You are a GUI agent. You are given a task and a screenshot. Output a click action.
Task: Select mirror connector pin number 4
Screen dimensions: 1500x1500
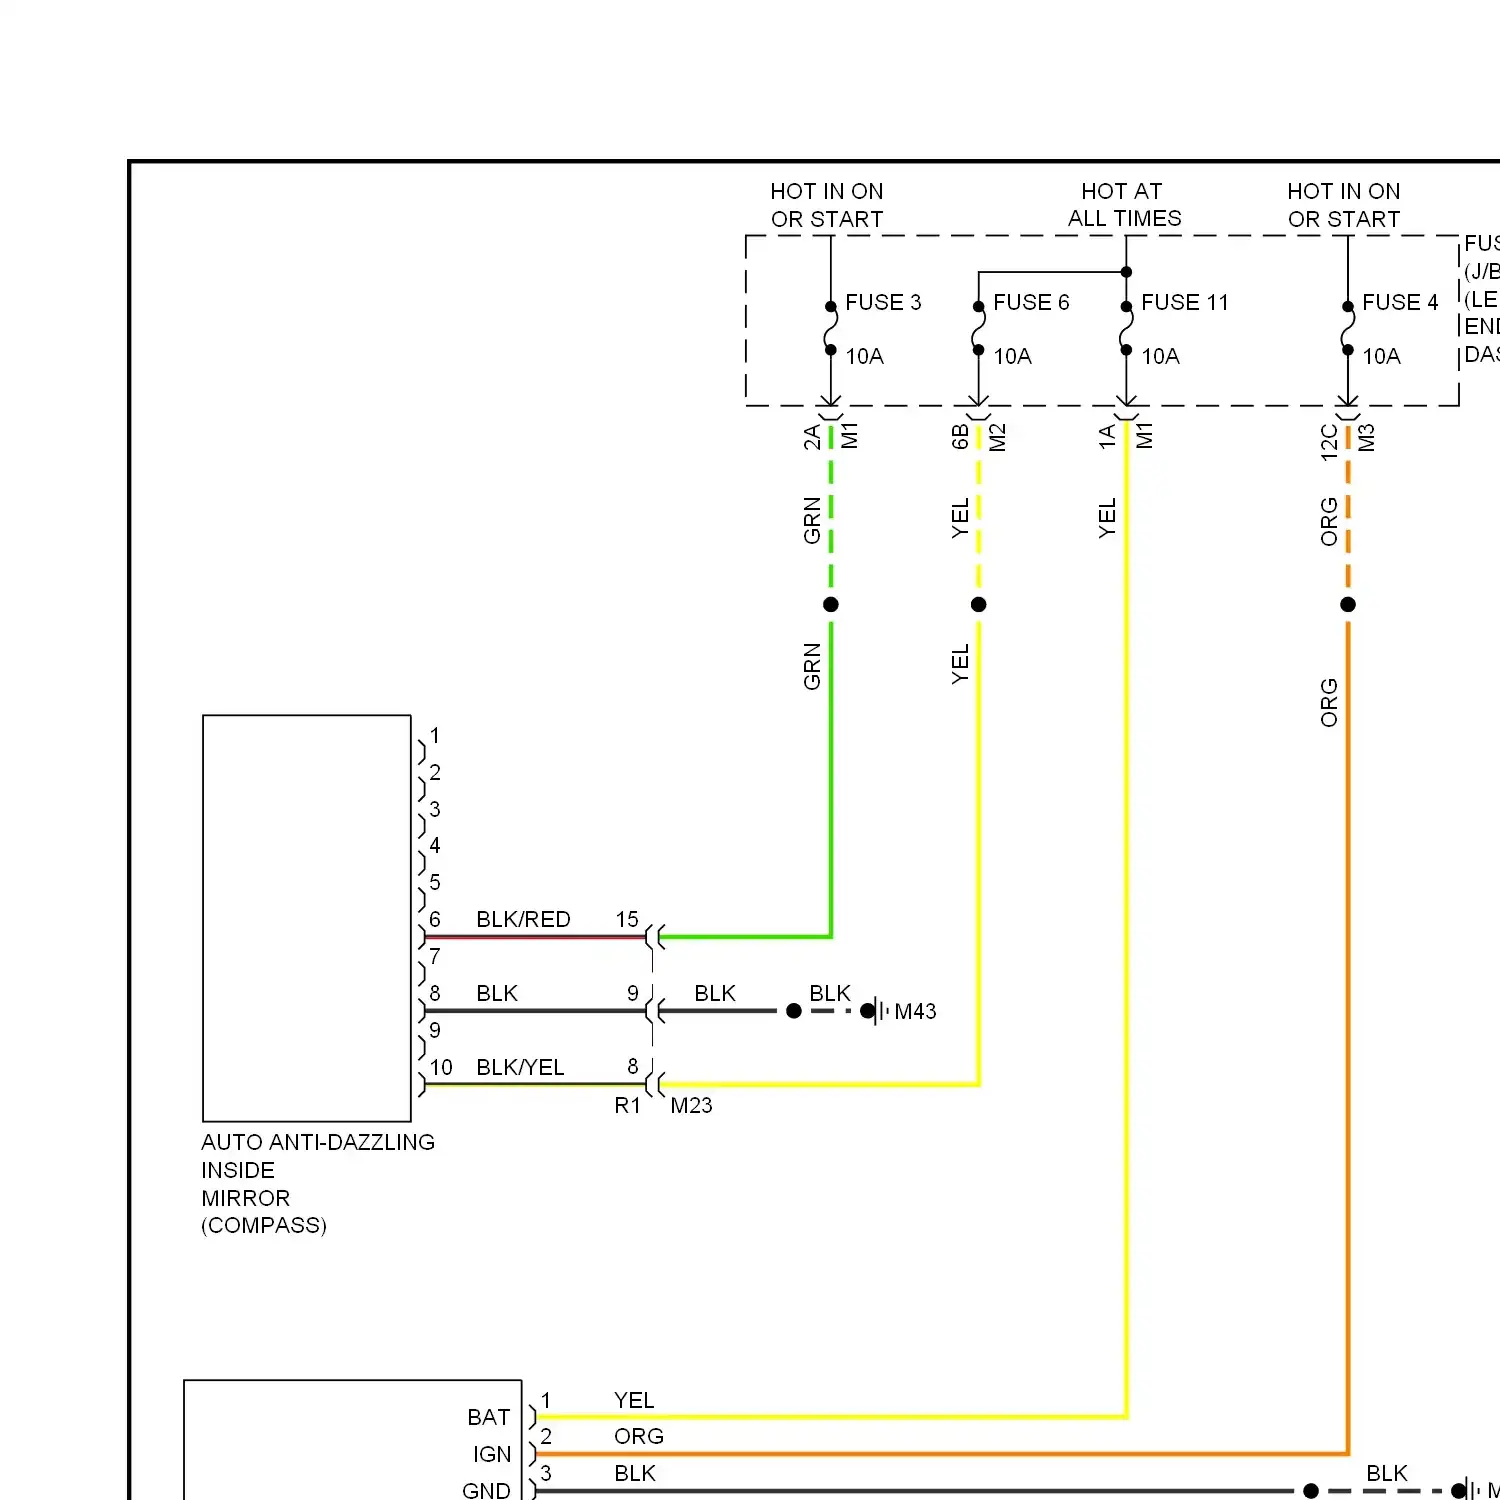click(435, 845)
